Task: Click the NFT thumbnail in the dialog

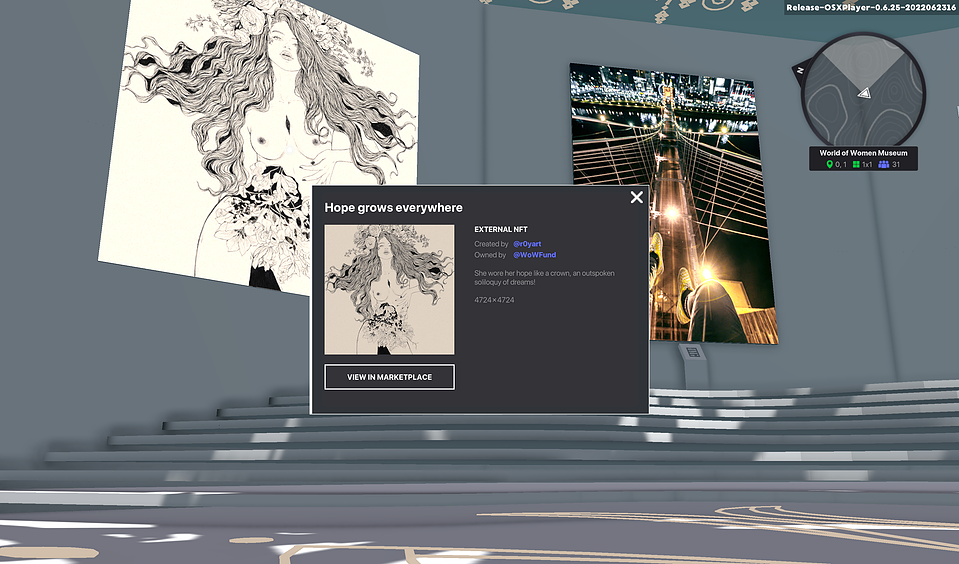Action: tap(390, 289)
